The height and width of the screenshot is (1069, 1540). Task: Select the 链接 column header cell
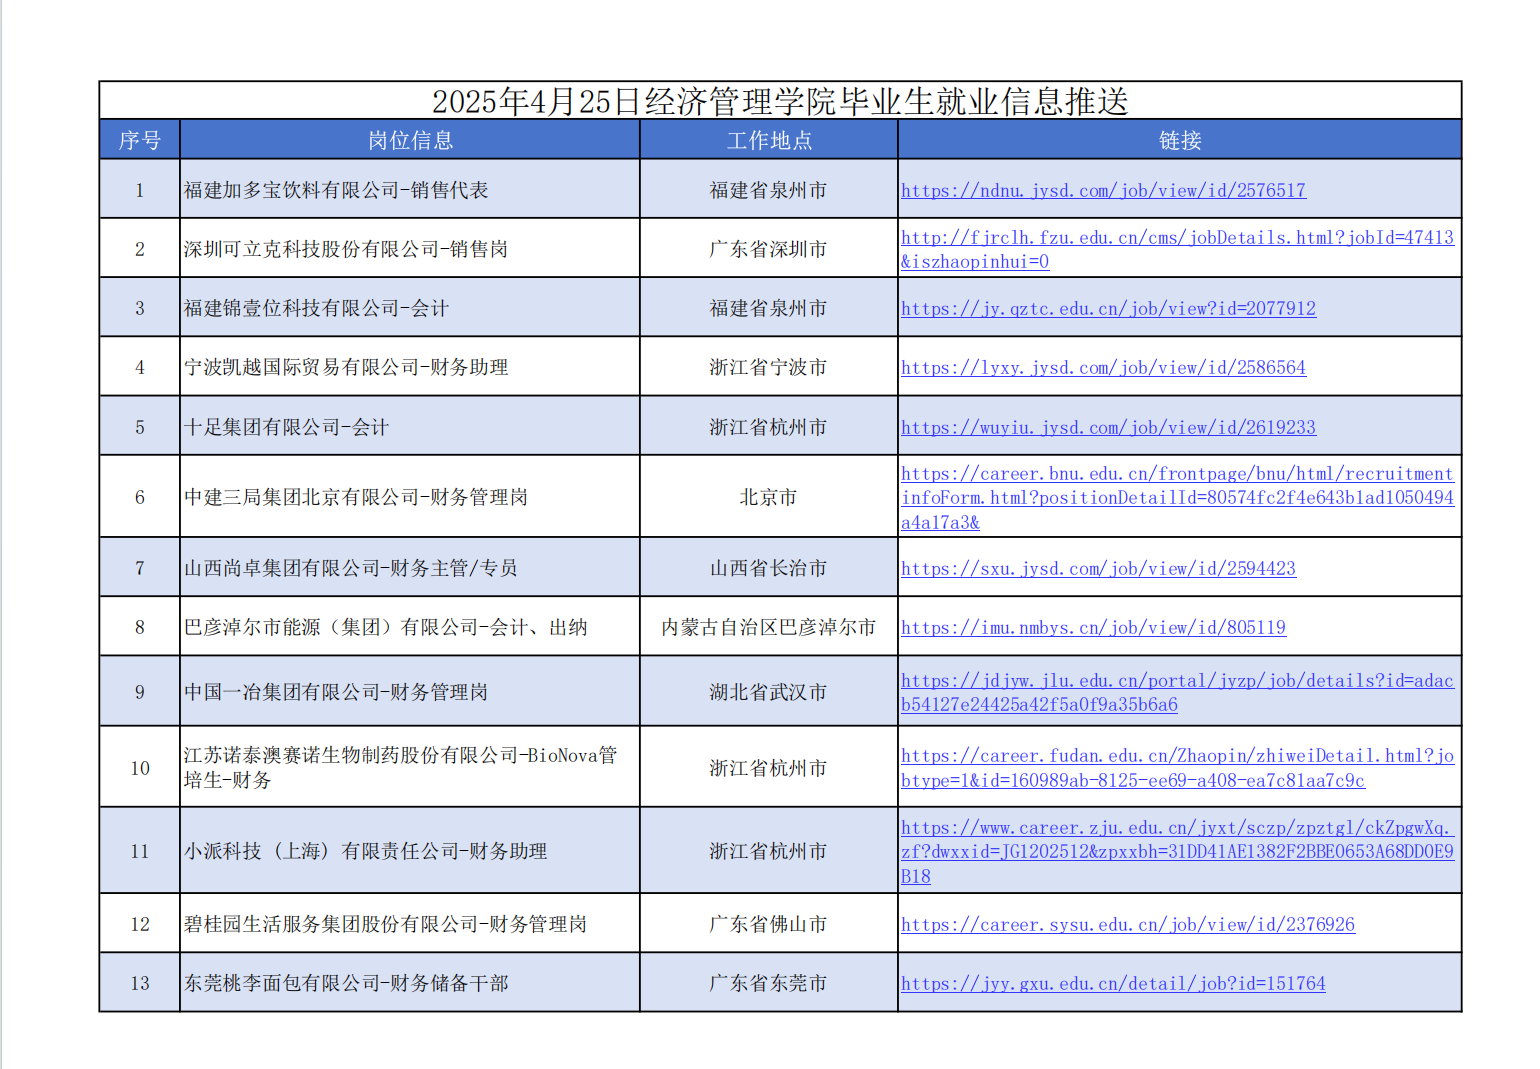click(1179, 140)
